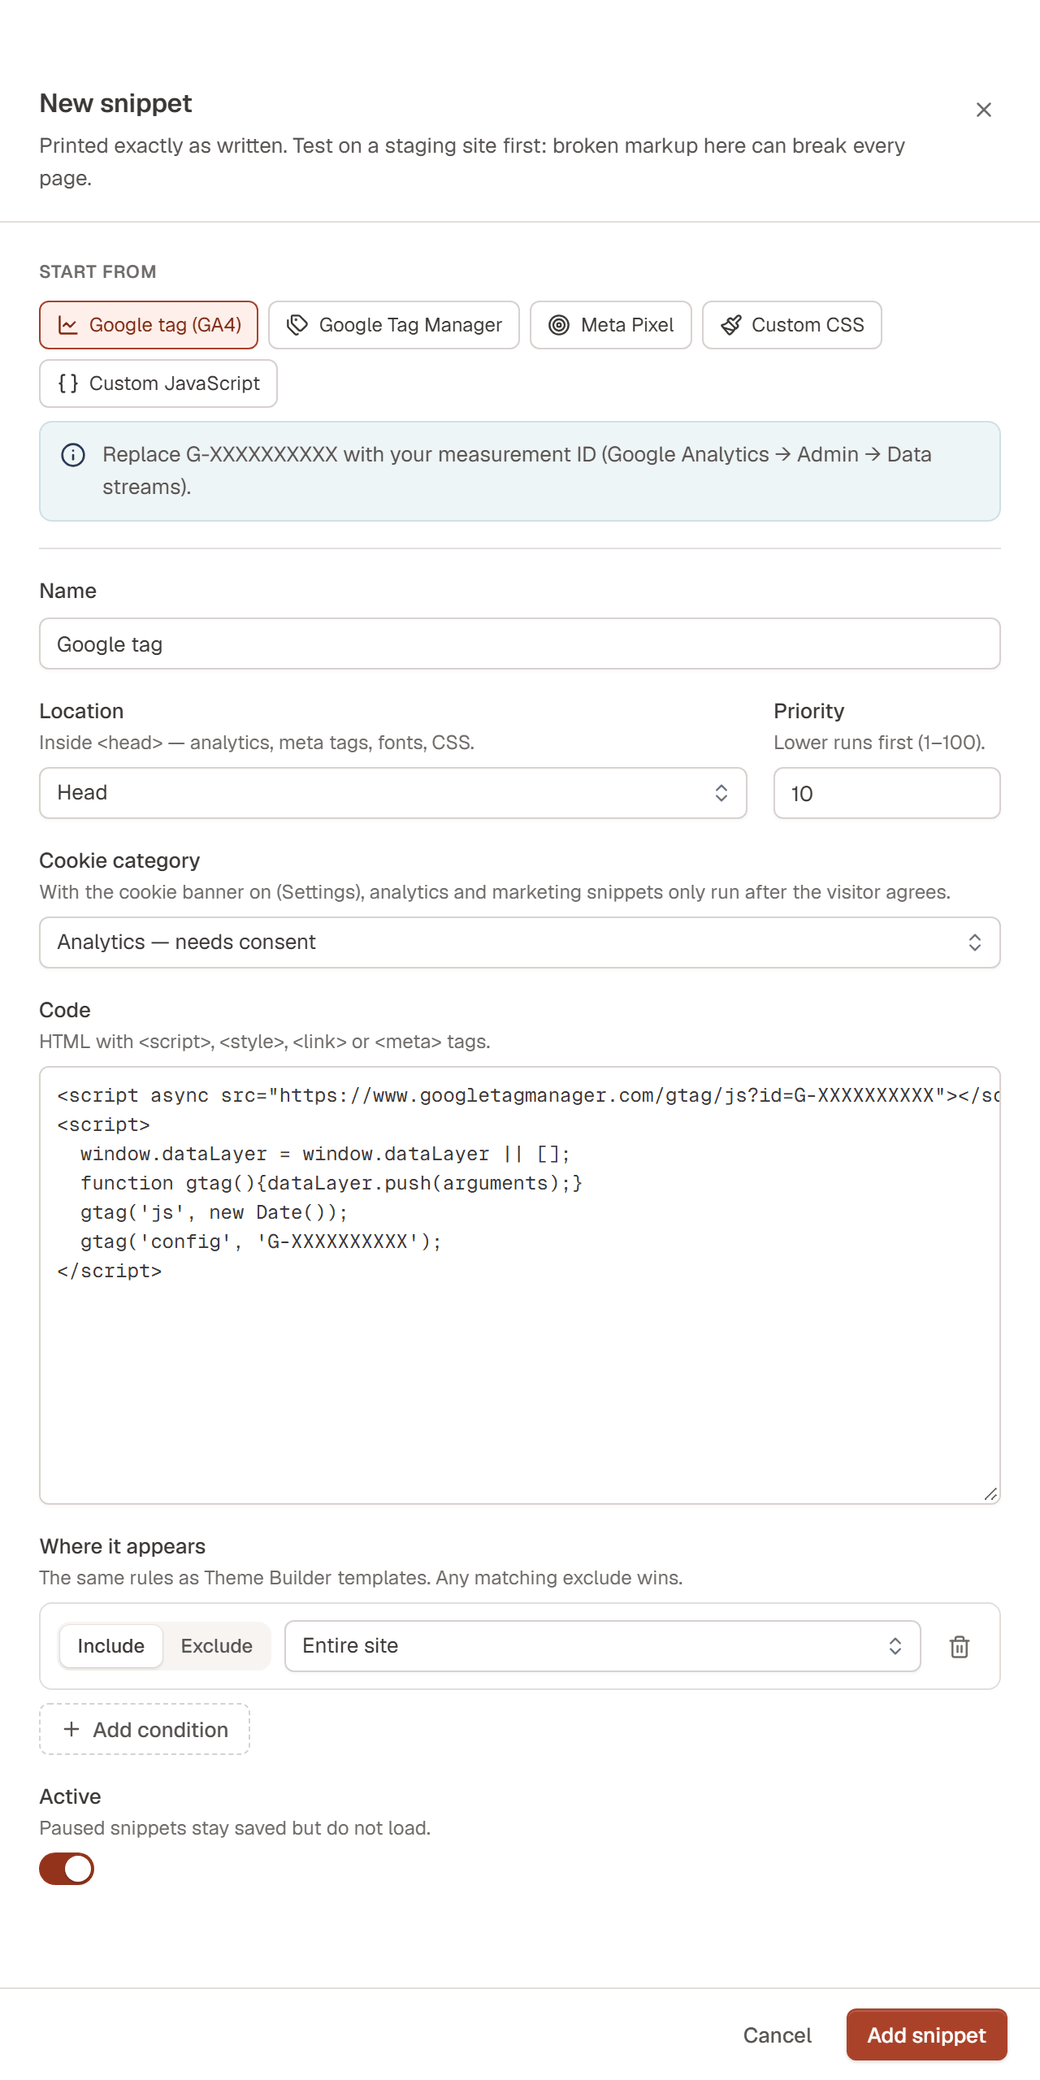Viewport: 1040px width, 2080px height.
Task: Open the Cookie category dropdown
Action: [x=520, y=942]
